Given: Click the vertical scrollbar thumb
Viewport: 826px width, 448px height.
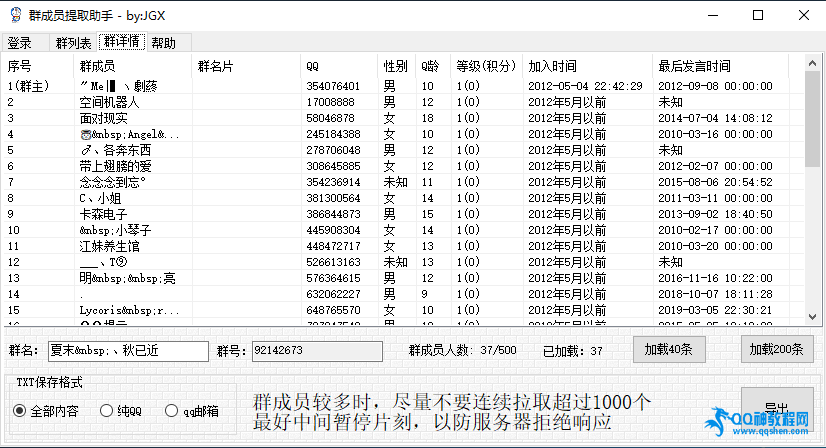Looking at the screenshot, I should pyautogui.click(x=812, y=119).
